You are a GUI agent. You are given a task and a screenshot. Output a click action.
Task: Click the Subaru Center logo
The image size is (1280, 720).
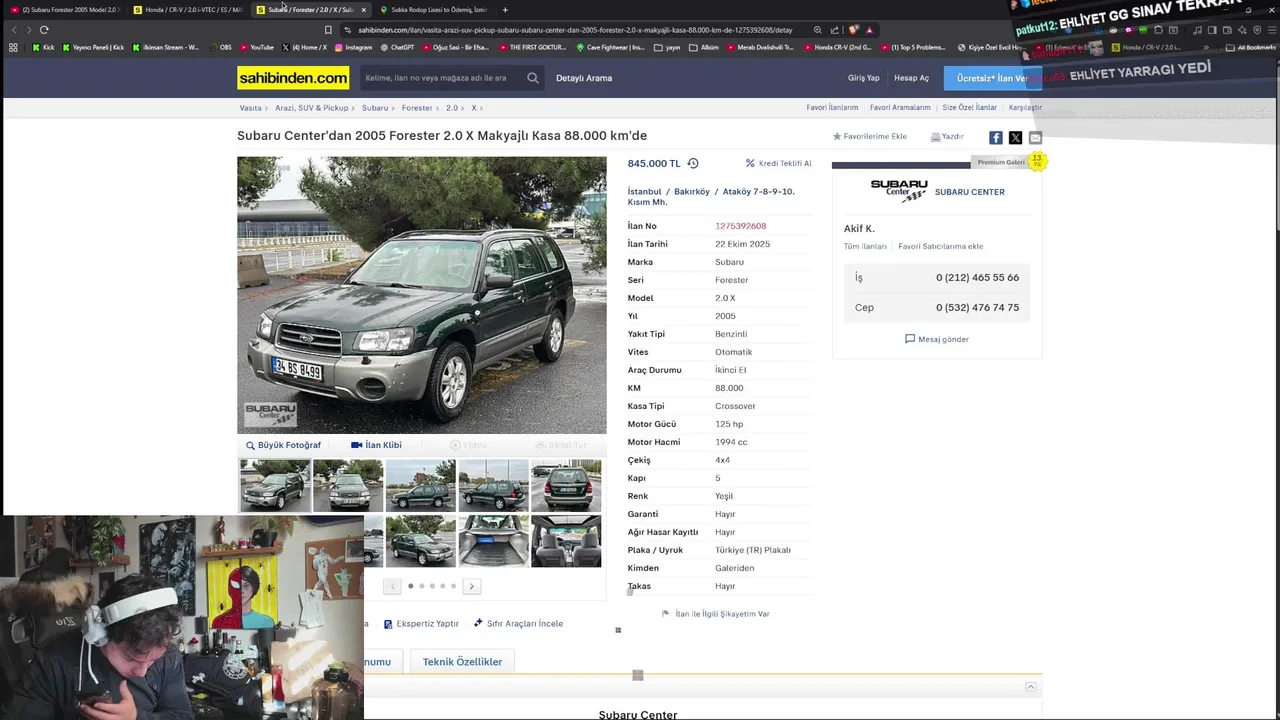click(899, 191)
